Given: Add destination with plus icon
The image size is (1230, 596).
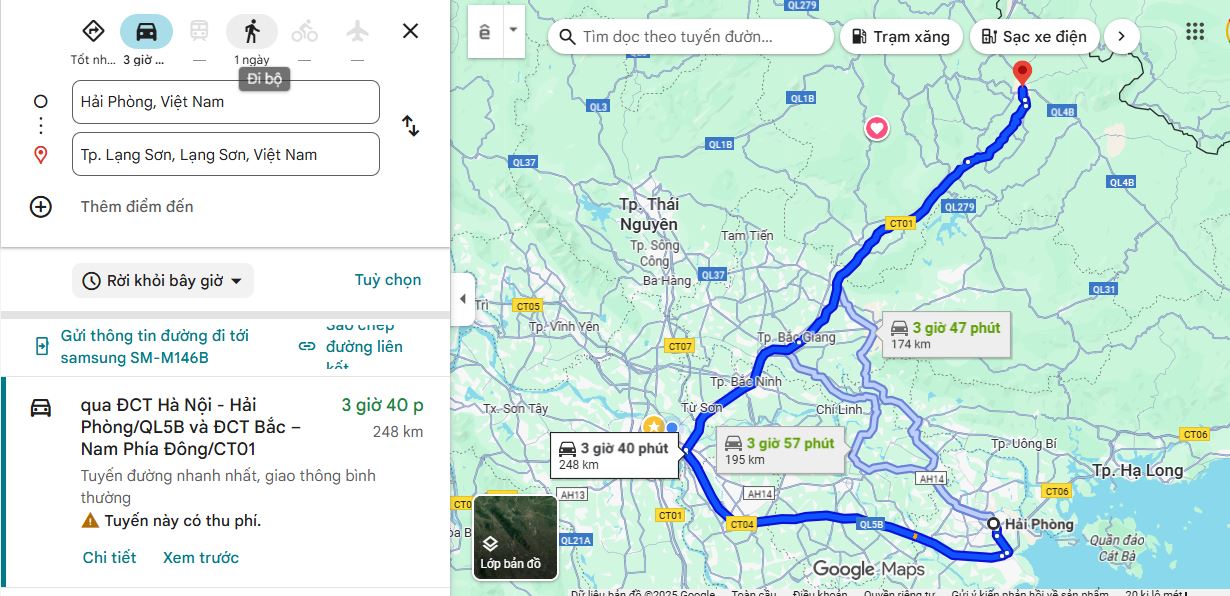Looking at the screenshot, I should tap(41, 207).
